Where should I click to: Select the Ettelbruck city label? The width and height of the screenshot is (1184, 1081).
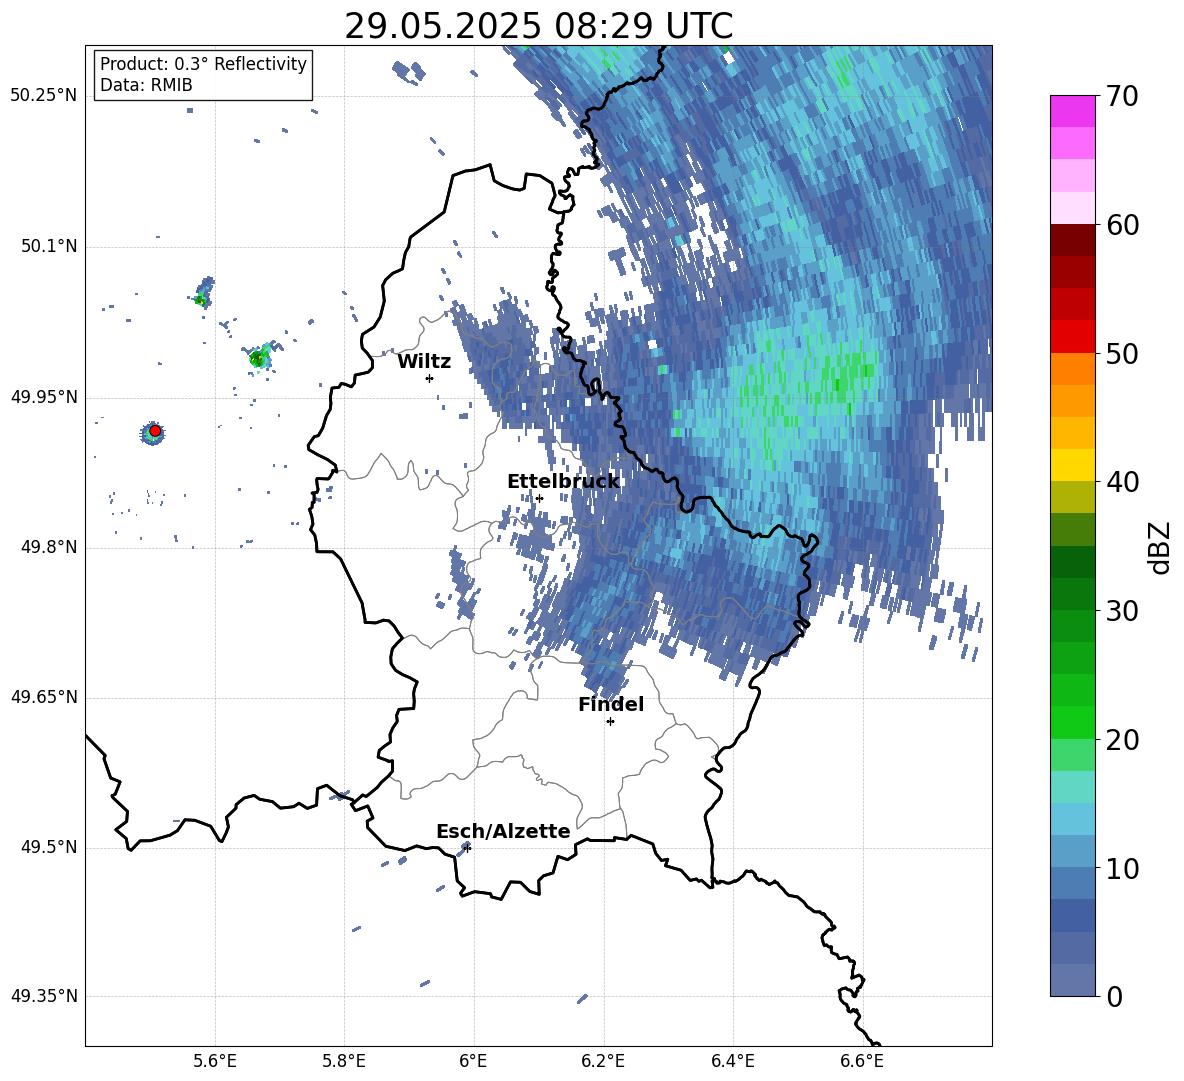pos(563,482)
